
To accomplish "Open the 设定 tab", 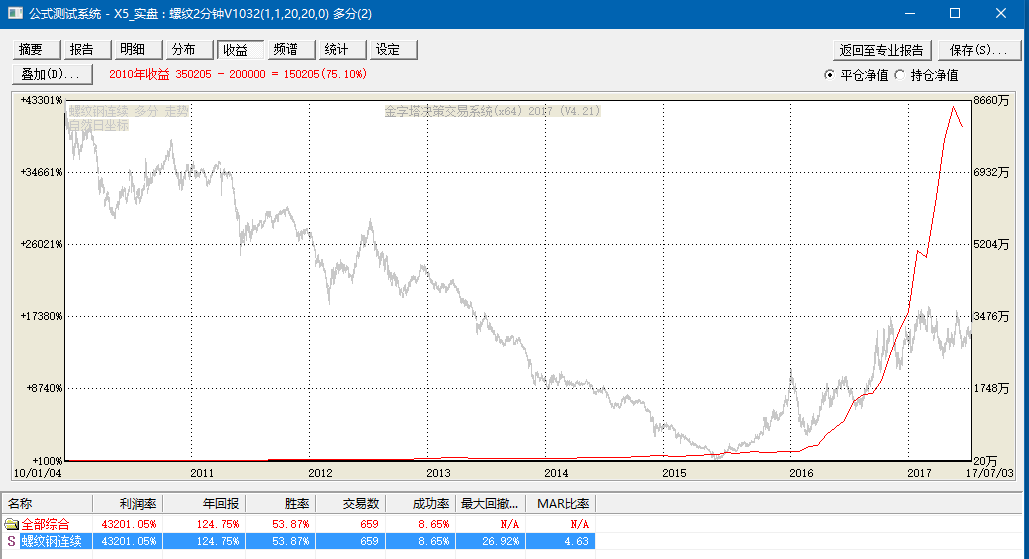I will 394,50.
